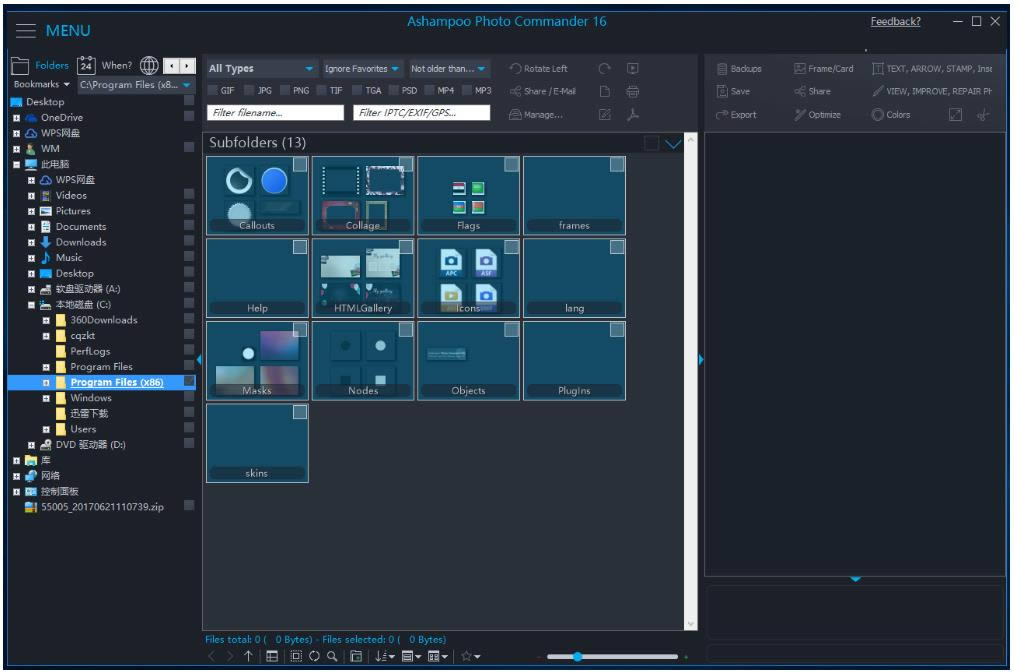The image size is (1014, 672).
Task: Open the HTMLGallery subfolder thumbnail
Action: click(363, 277)
